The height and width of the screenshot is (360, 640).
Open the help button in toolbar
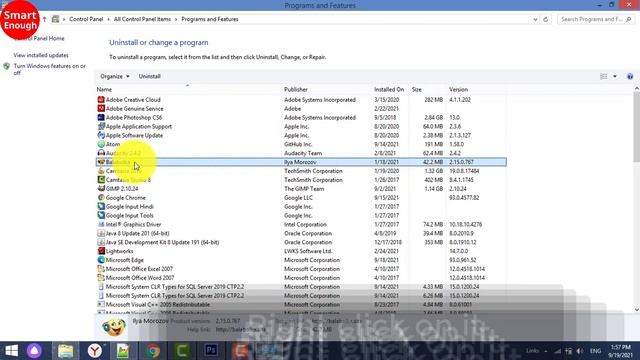point(630,76)
